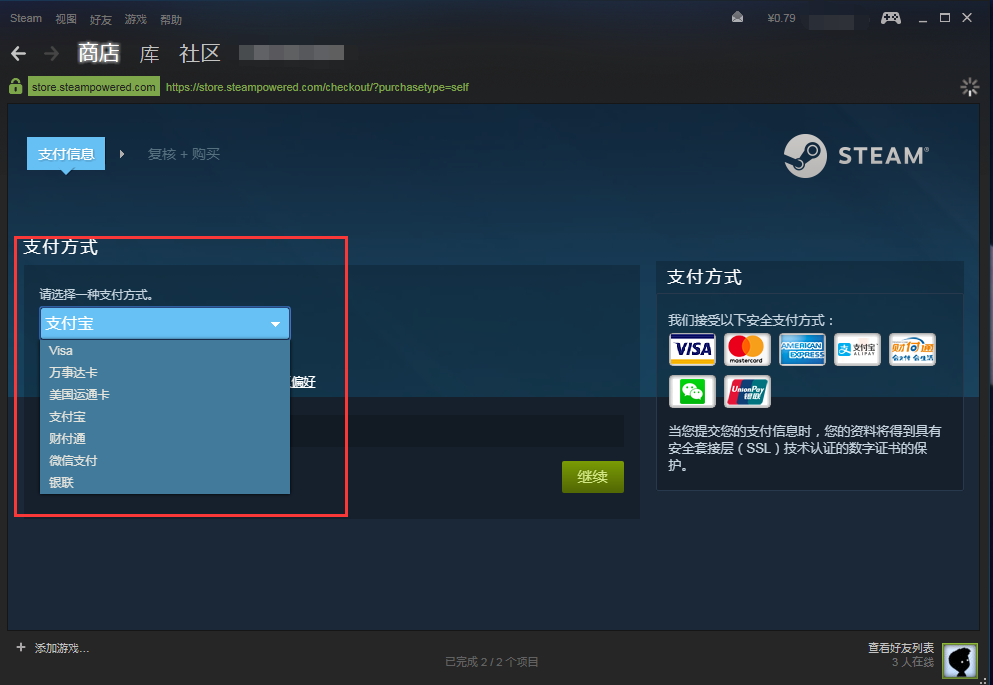The height and width of the screenshot is (685, 993).
Task: Open 查看好友列表 friends list
Action: click(x=901, y=648)
